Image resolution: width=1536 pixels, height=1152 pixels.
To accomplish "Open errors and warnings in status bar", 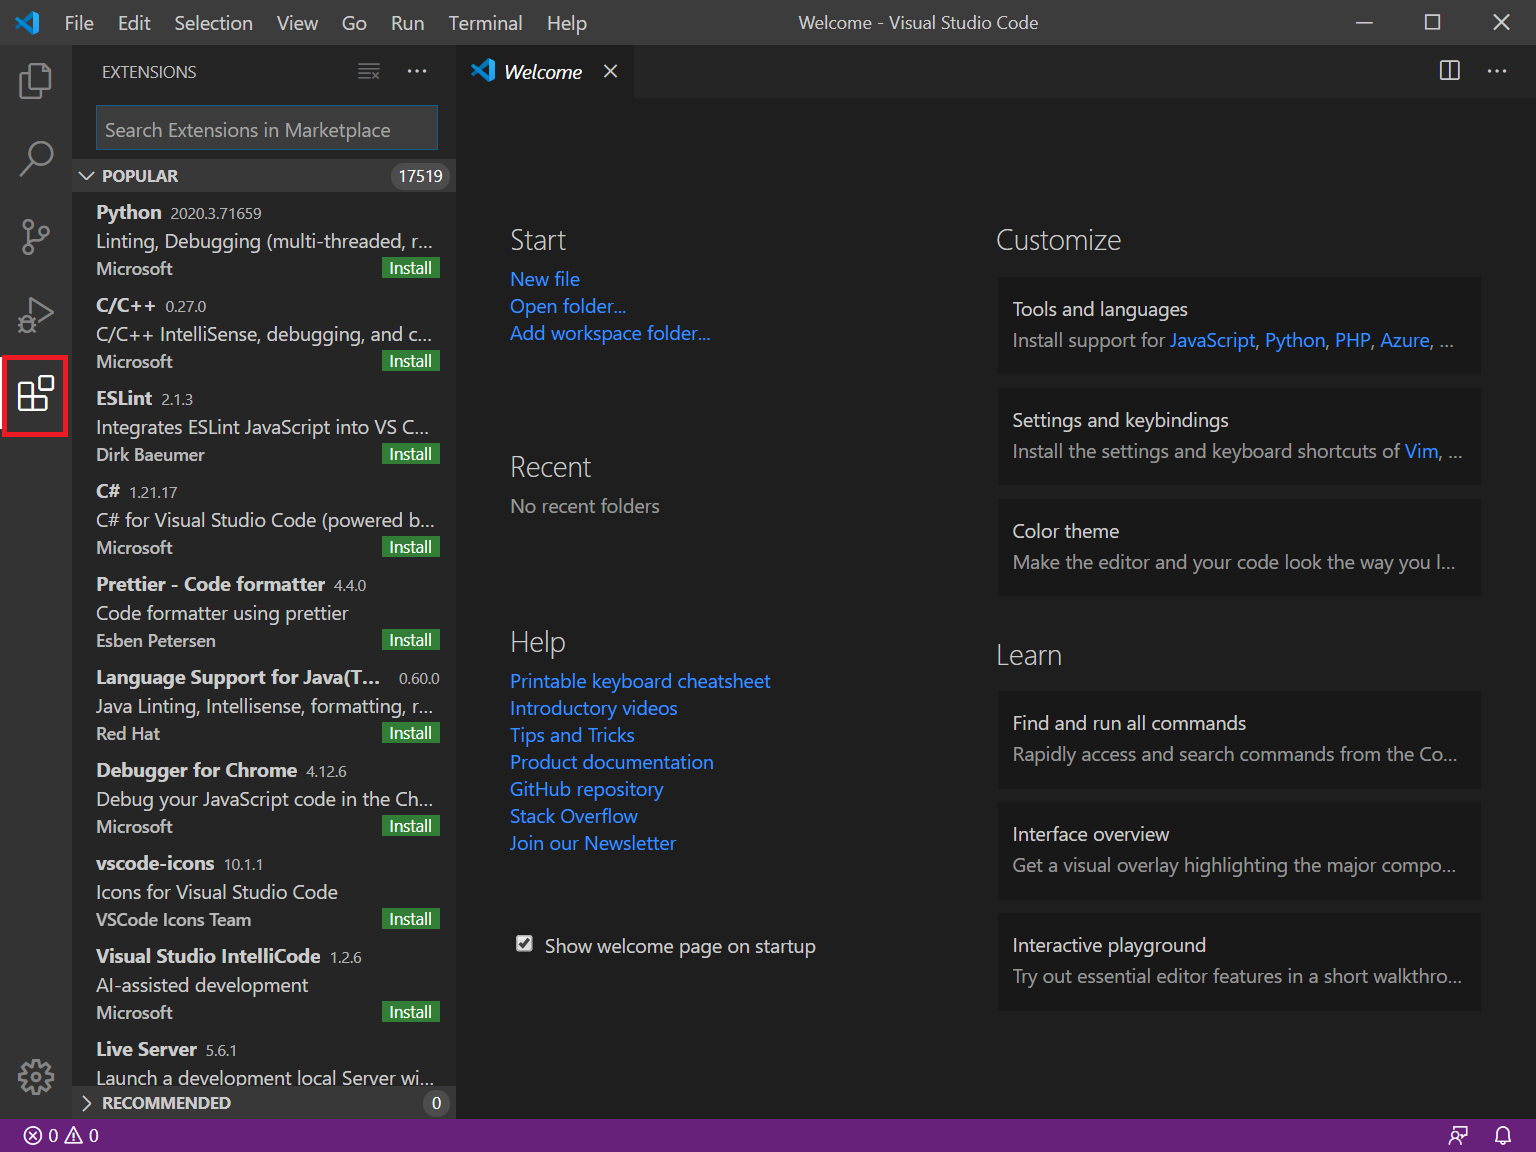I will coord(61,1135).
